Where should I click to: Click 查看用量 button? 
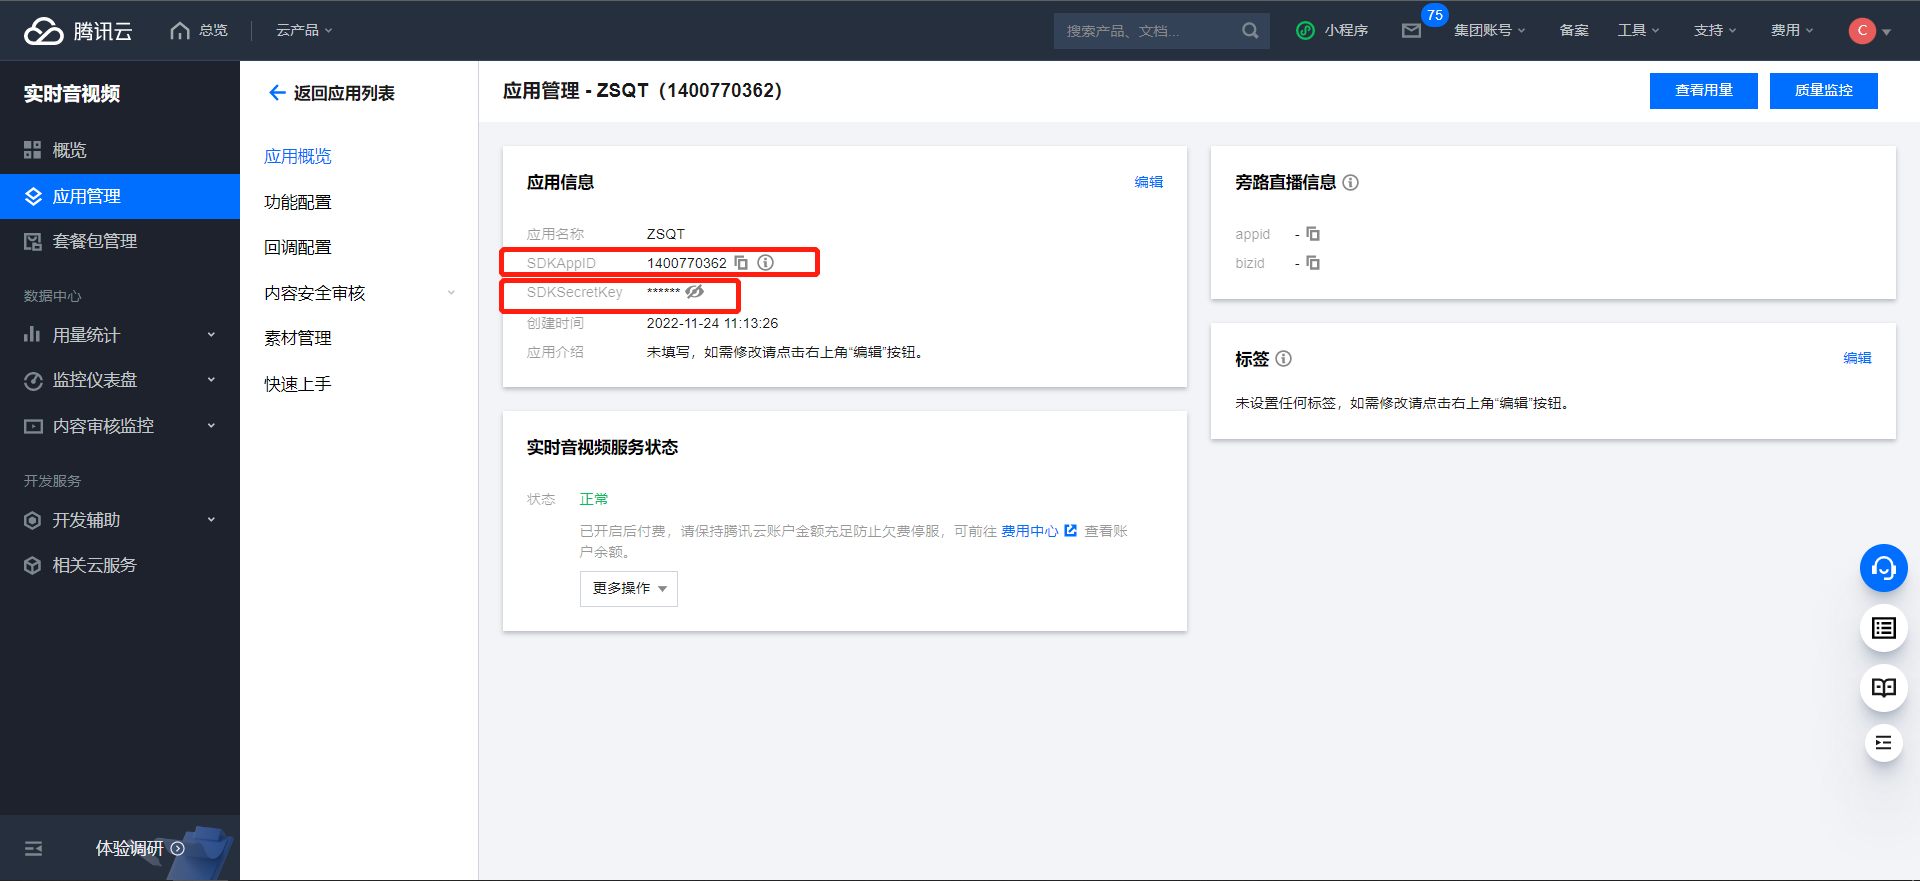1704,91
